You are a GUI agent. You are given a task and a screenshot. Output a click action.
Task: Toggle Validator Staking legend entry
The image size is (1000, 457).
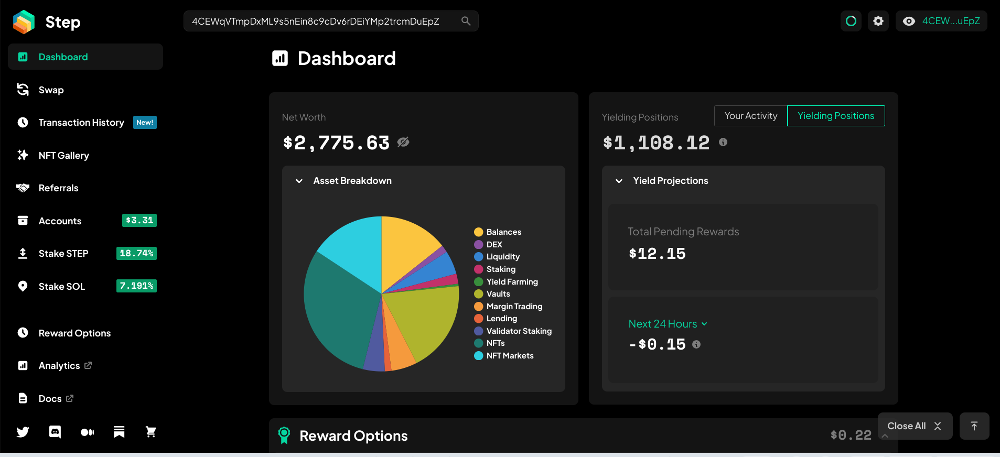(513, 331)
